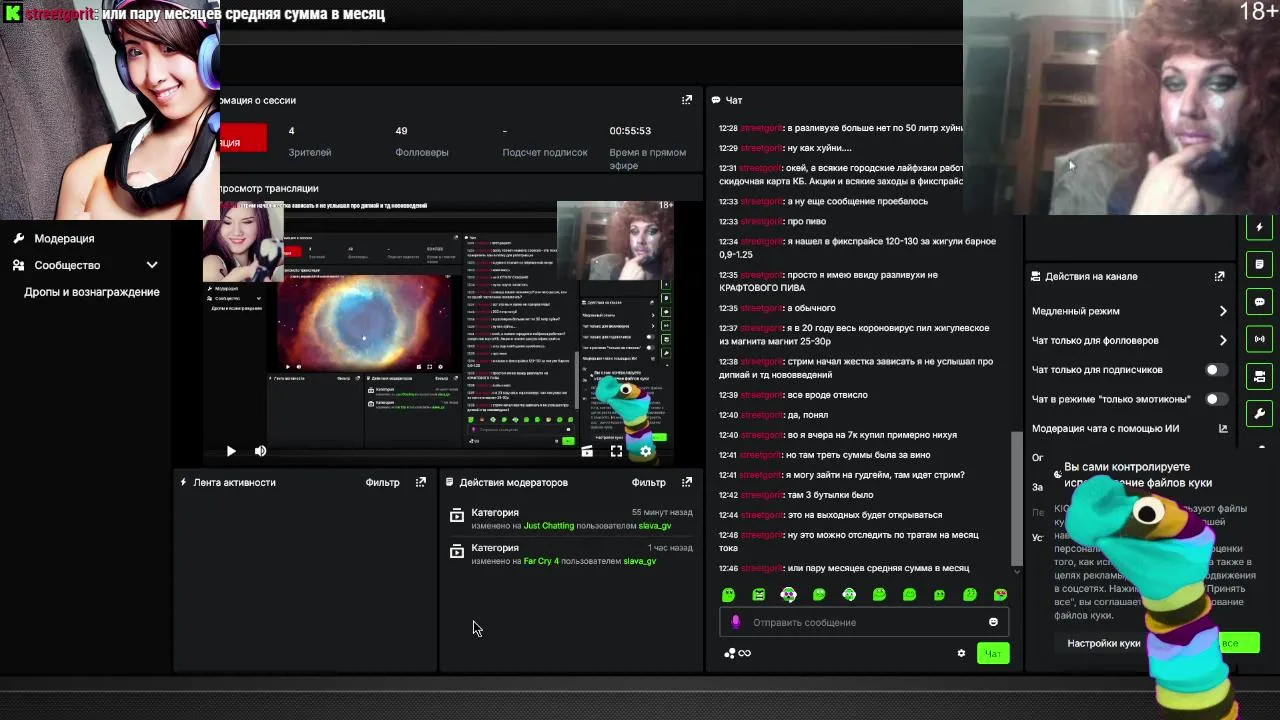Toggle theater mode in stream preview
The height and width of the screenshot is (720, 1280).
(587, 451)
